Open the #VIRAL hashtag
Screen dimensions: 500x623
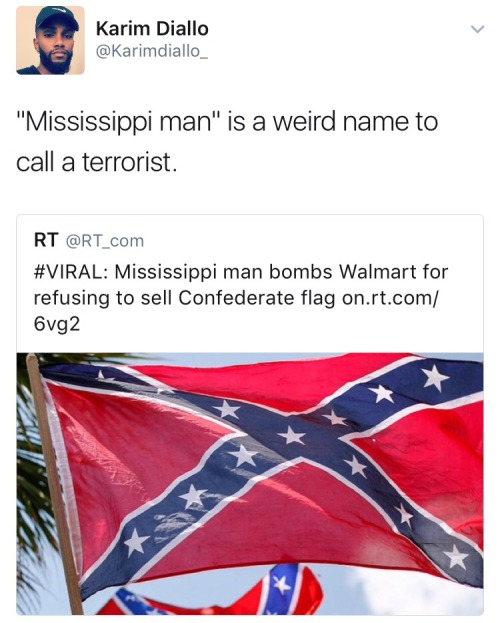click(71, 272)
